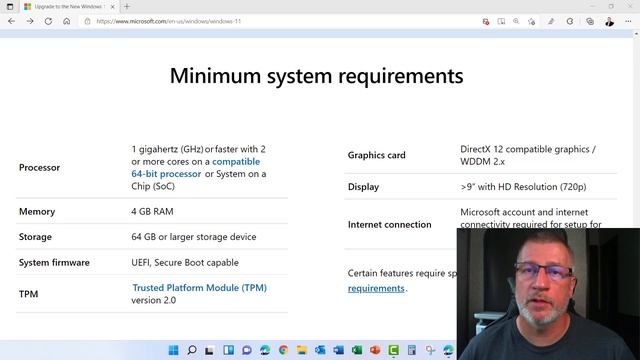Open Task View on the taskbar
Screen dimensions: 640x360
pyautogui.click(x=210, y=350)
